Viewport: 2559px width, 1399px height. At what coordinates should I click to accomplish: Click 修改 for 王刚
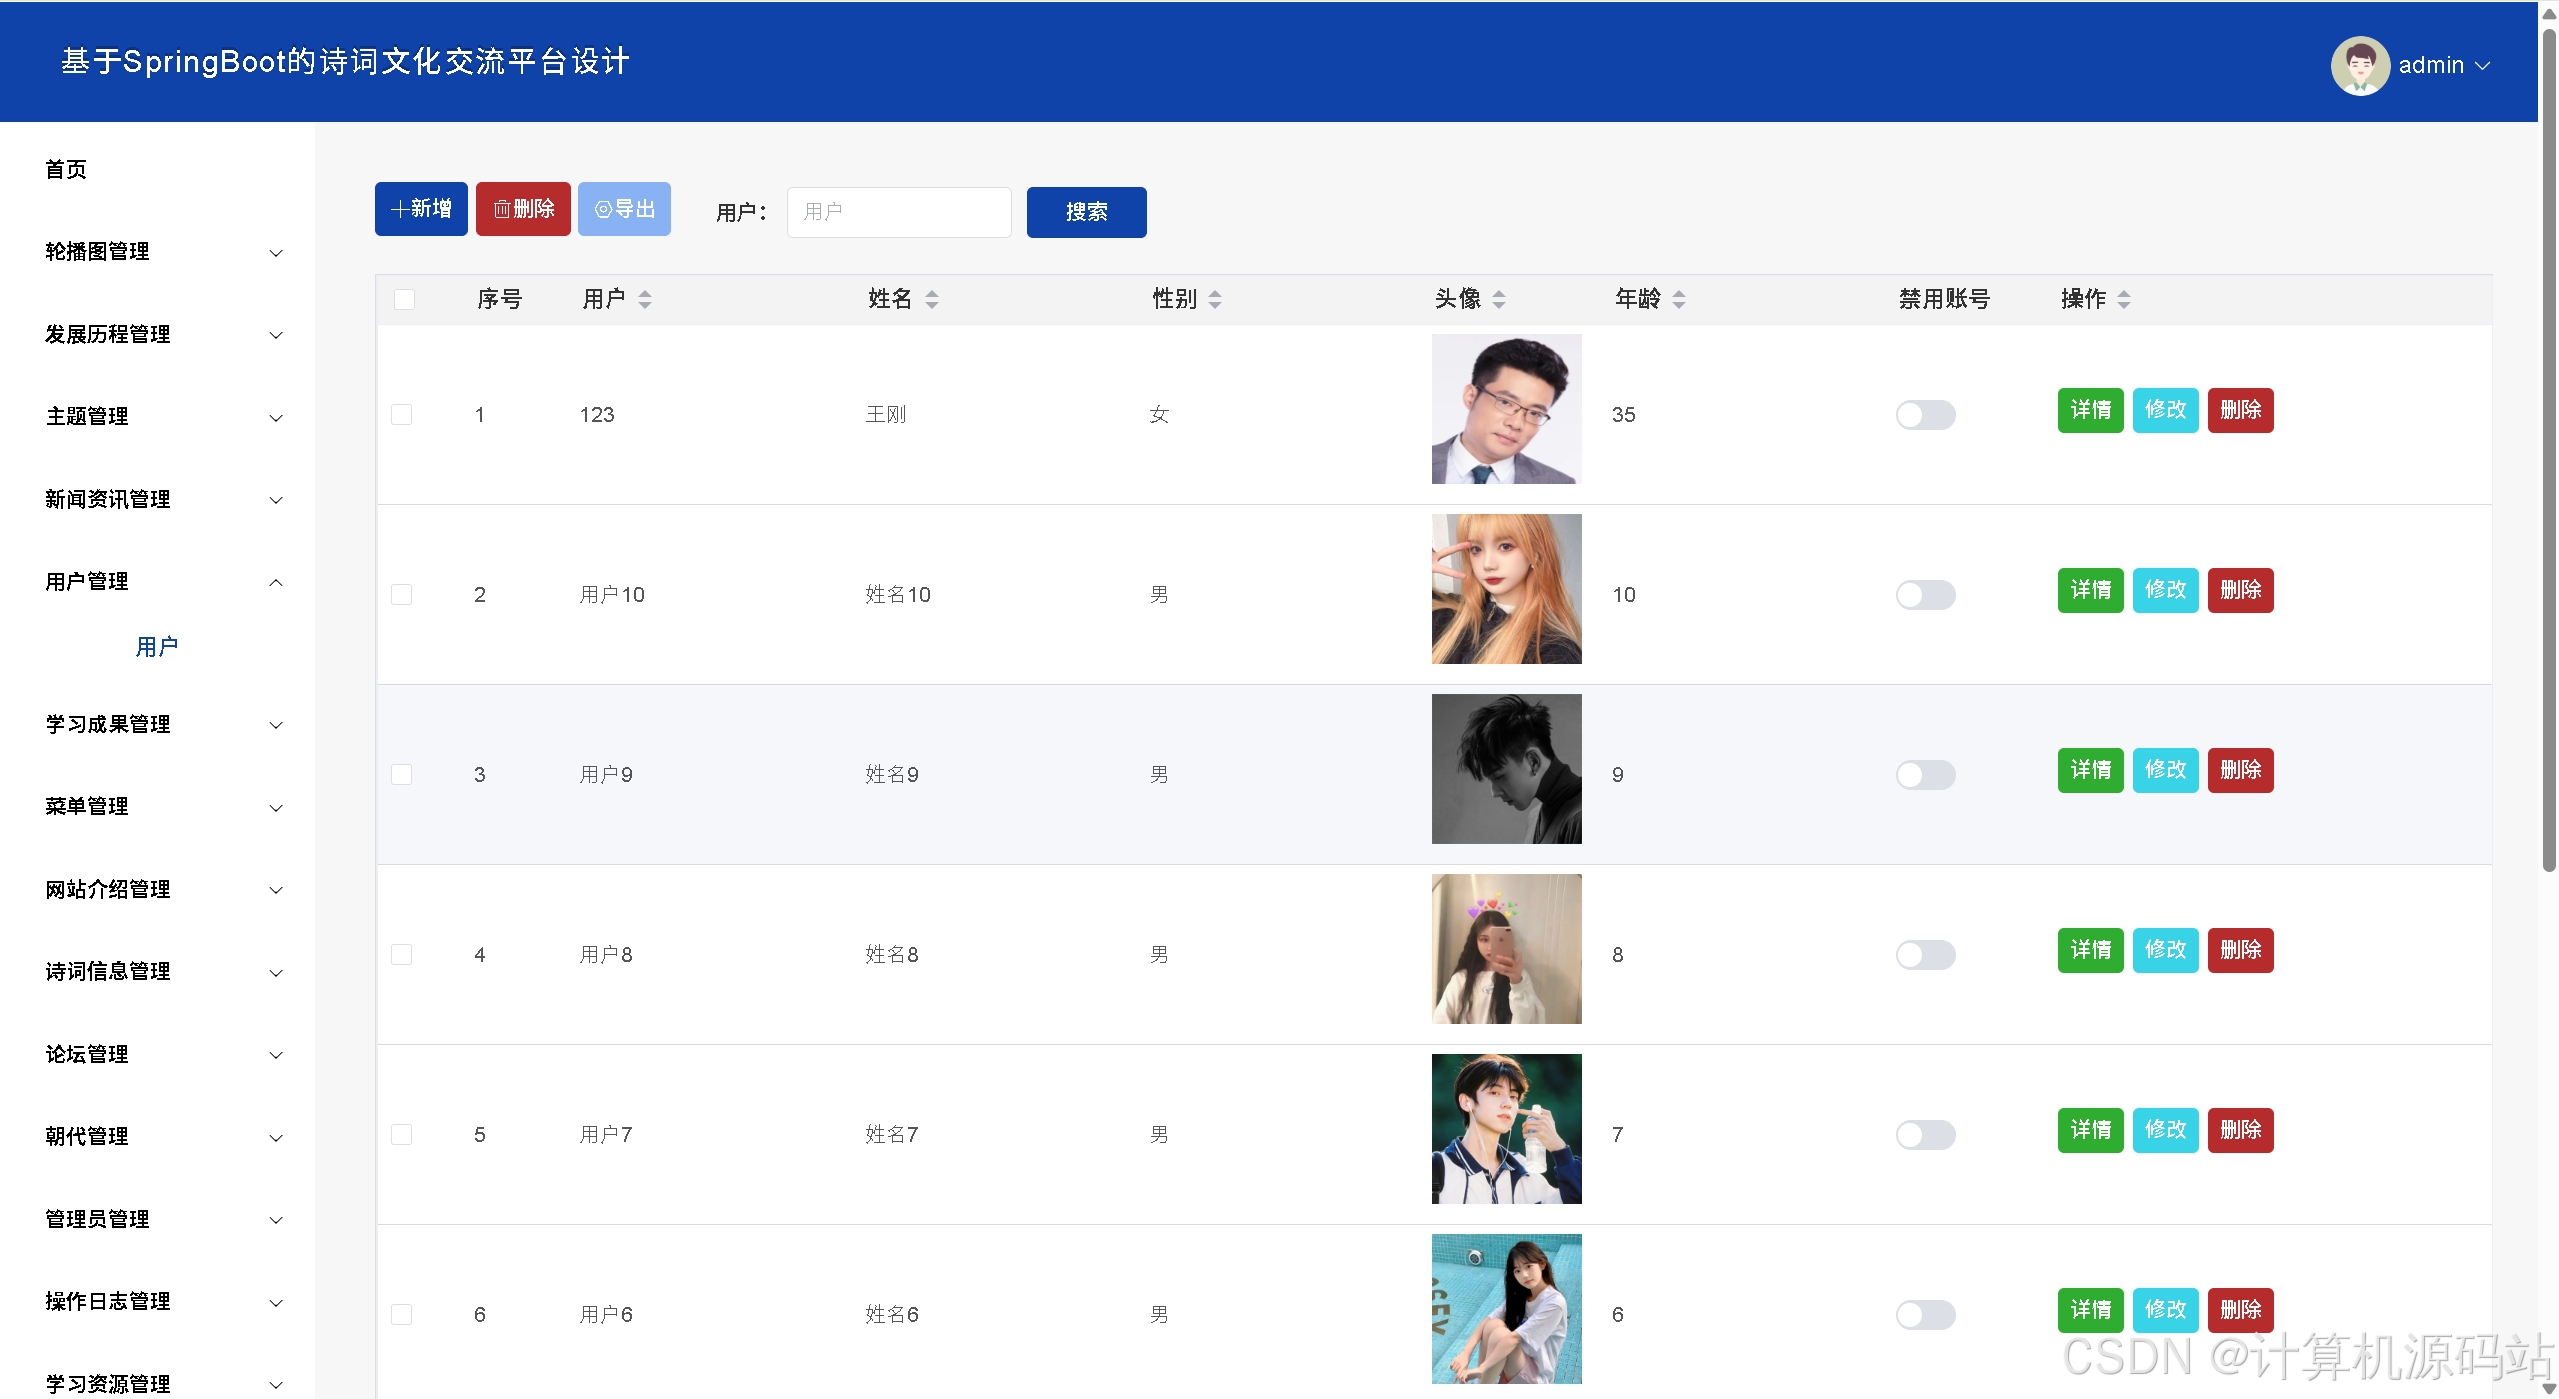coord(2165,410)
